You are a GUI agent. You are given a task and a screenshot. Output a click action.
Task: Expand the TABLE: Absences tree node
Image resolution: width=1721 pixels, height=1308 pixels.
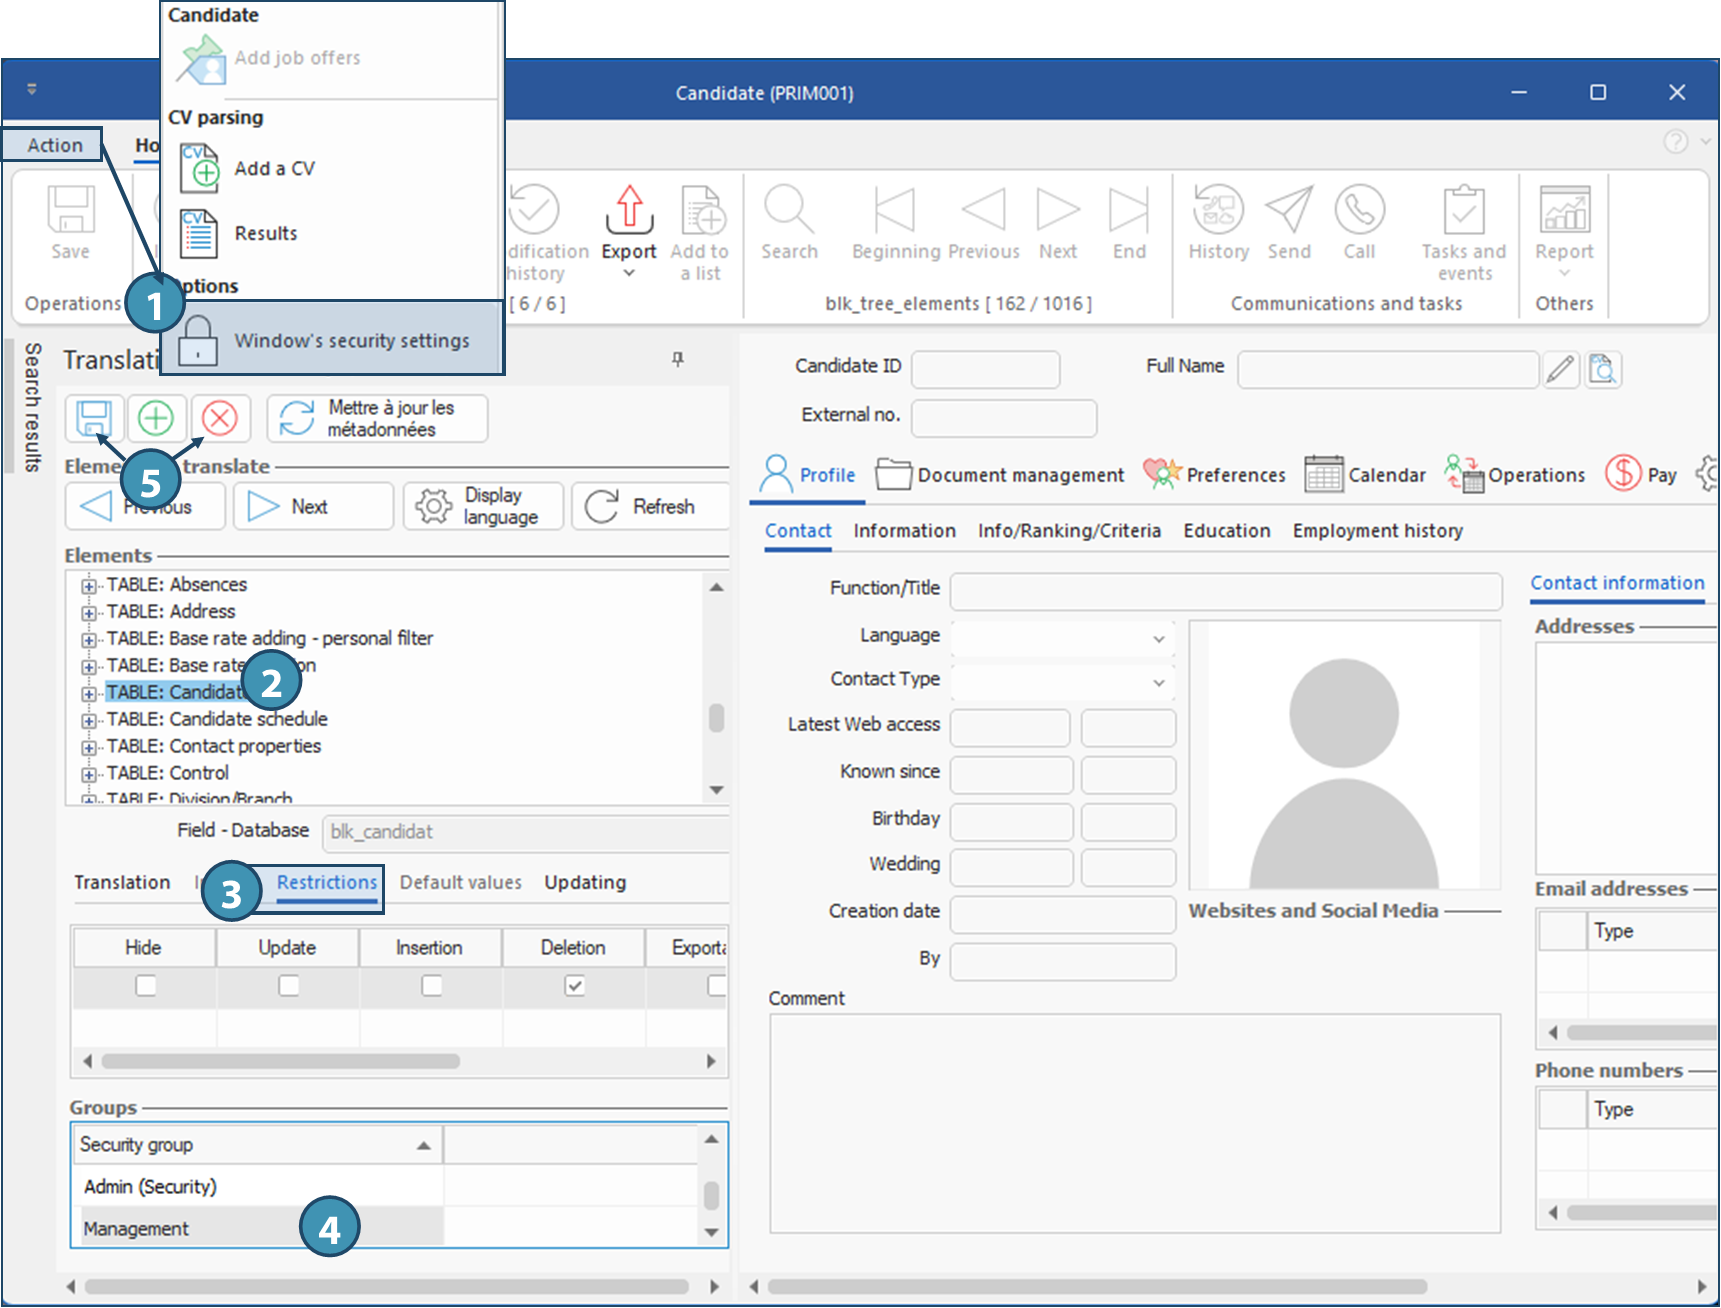pyautogui.click(x=89, y=586)
